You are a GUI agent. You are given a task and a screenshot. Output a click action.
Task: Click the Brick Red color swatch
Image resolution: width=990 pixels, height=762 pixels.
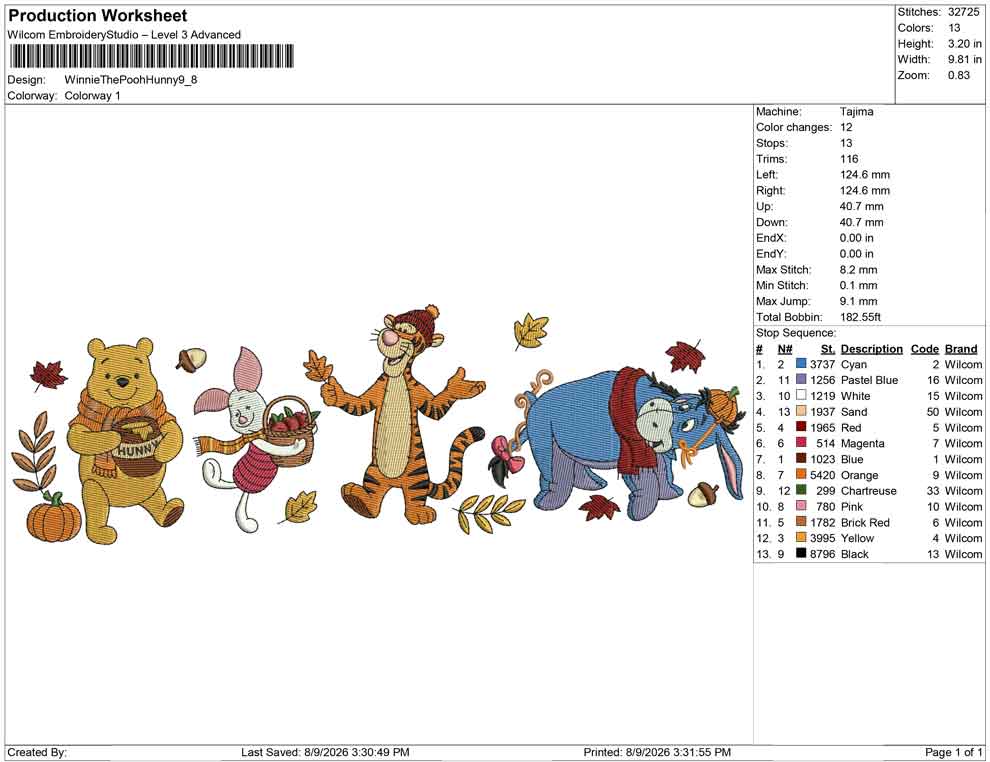pos(801,522)
